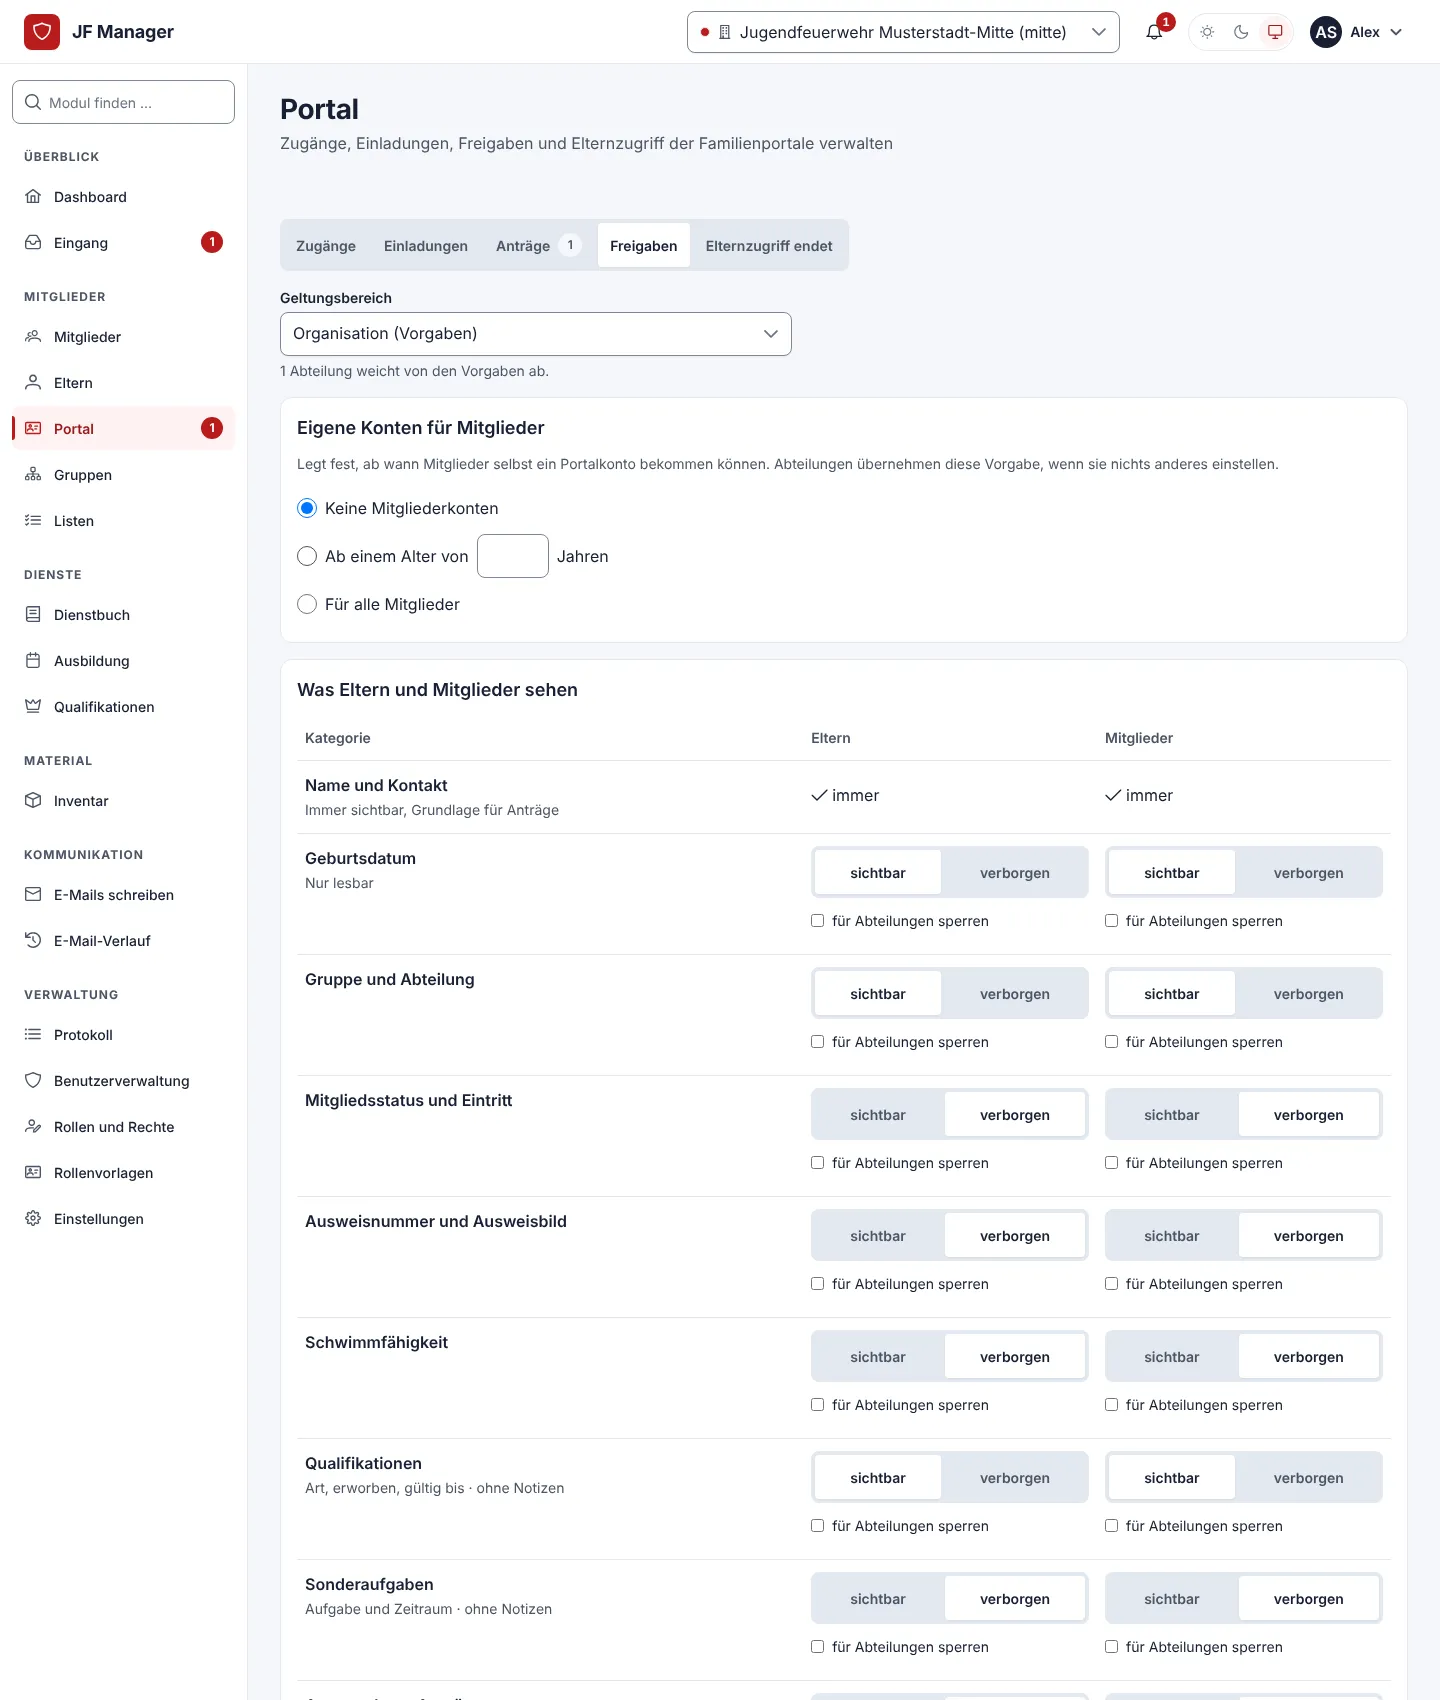Image resolution: width=1440 pixels, height=1700 pixels.
Task: Go to Eltern in the sidebar
Action: click(x=124, y=383)
